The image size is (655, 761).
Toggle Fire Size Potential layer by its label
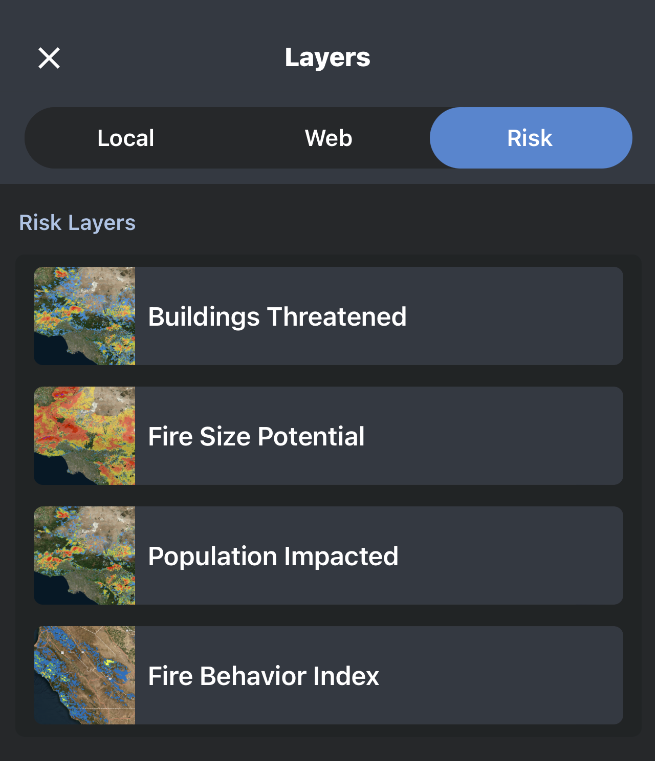(x=256, y=437)
